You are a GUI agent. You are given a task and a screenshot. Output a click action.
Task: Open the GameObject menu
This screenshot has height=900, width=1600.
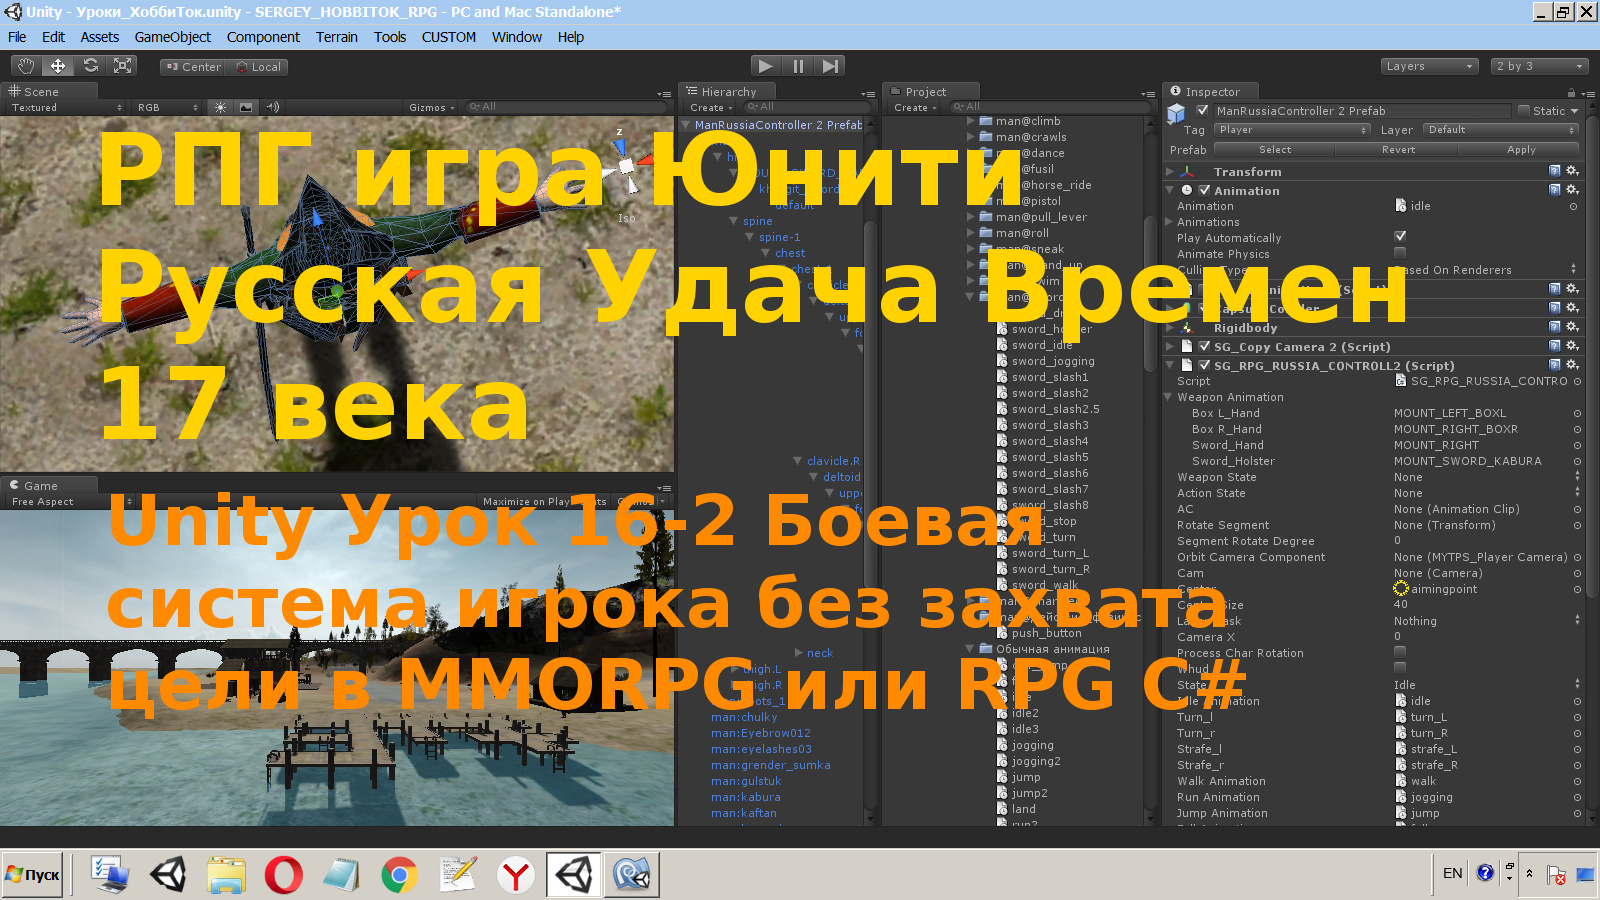pos(172,37)
